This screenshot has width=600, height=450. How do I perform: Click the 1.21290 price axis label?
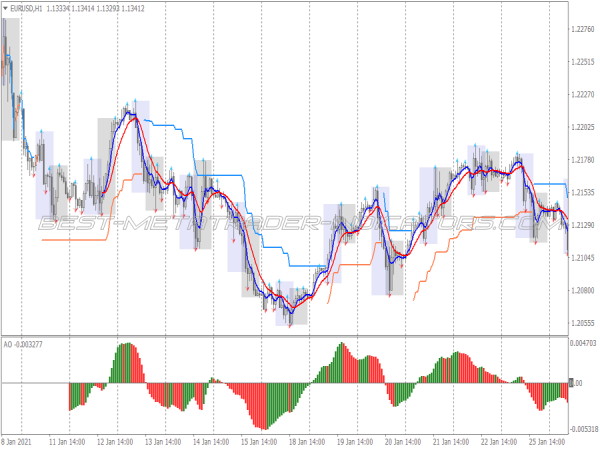[x=583, y=225]
